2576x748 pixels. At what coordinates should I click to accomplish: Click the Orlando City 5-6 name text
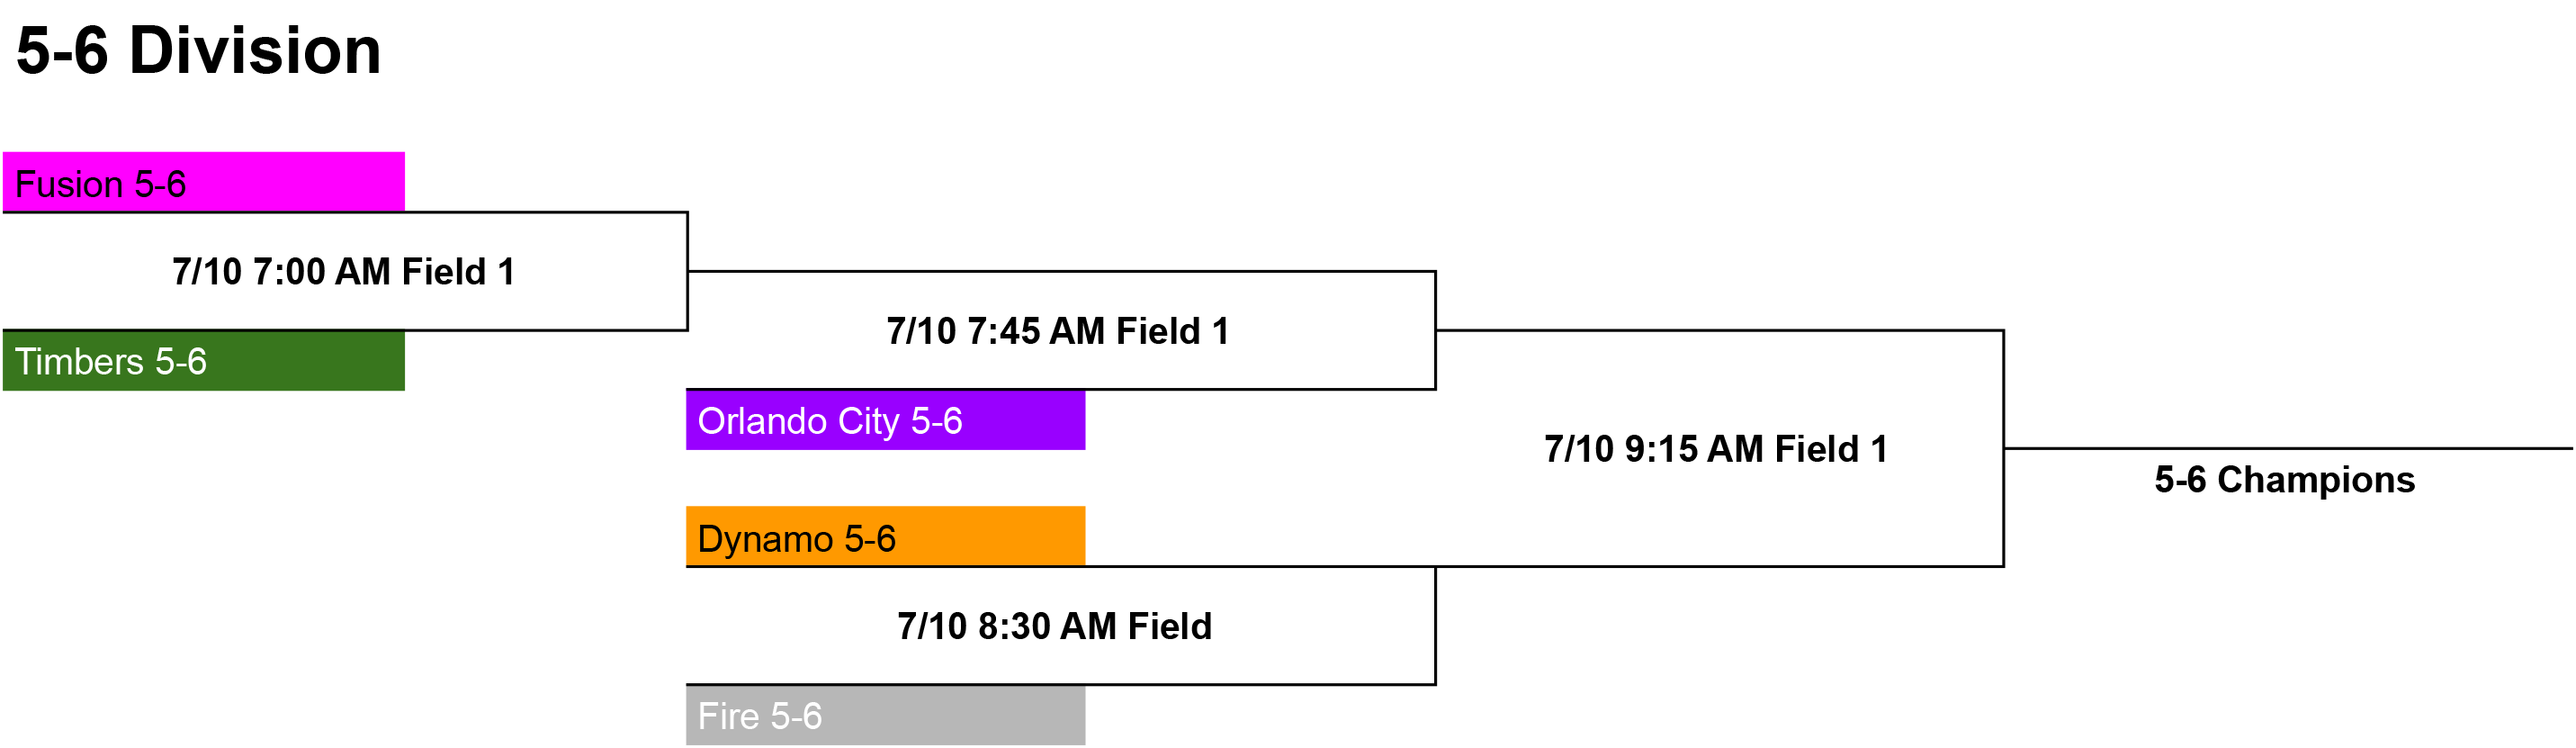pos(830,421)
